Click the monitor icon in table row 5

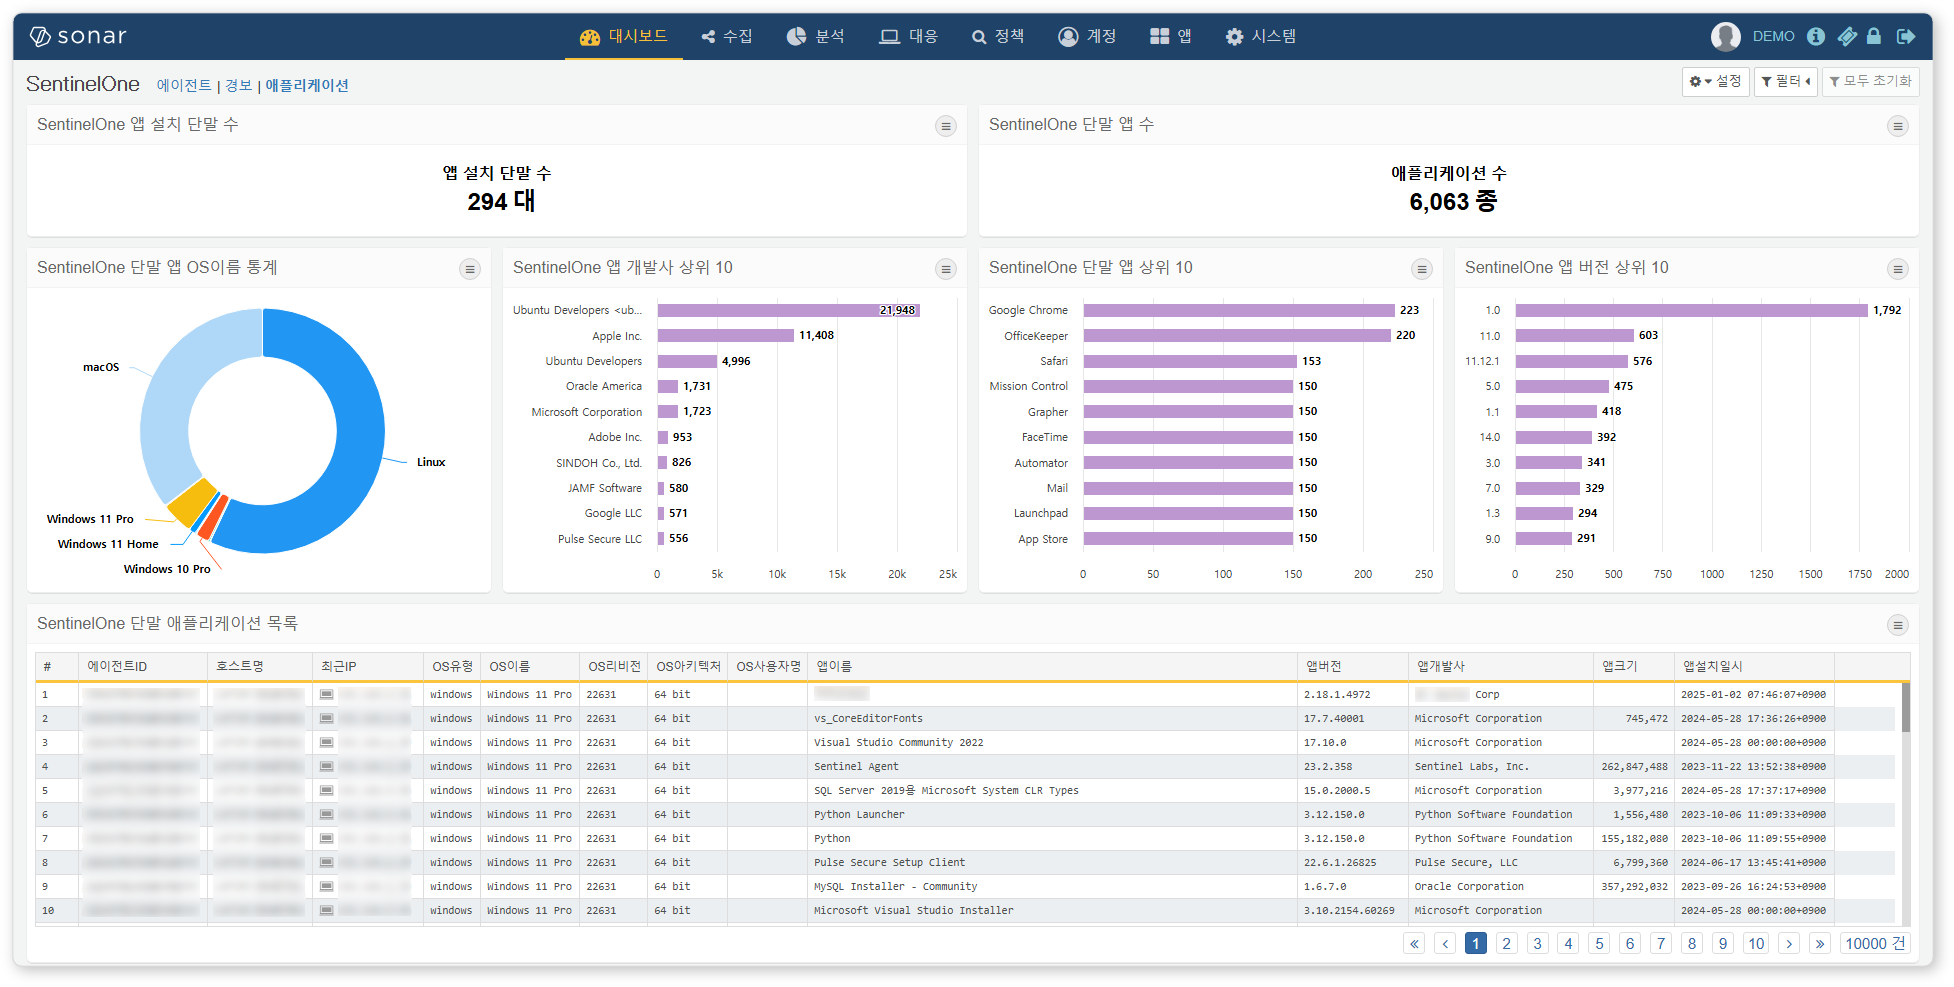pyautogui.click(x=326, y=790)
